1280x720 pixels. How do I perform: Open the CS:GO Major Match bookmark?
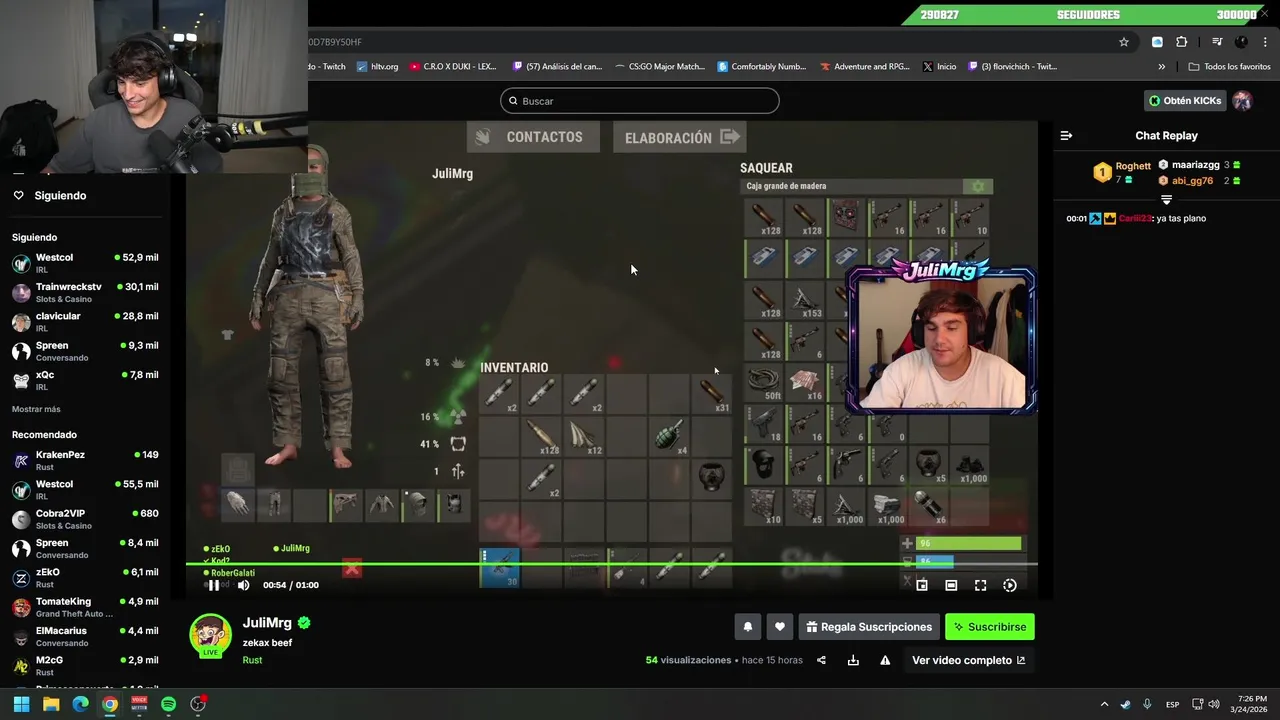click(659, 67)
